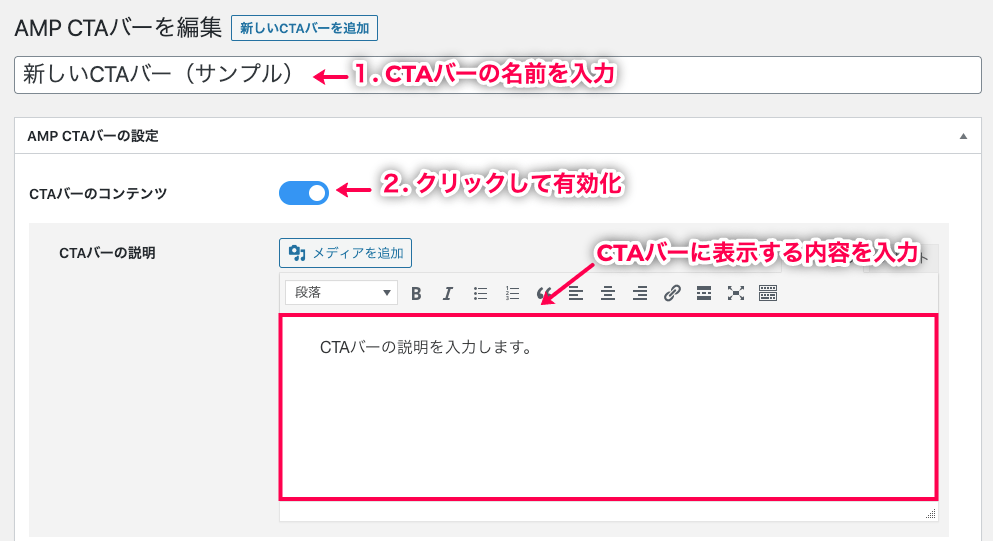993x541 pixels.
Task: Align text right
Action: point(640,293)
